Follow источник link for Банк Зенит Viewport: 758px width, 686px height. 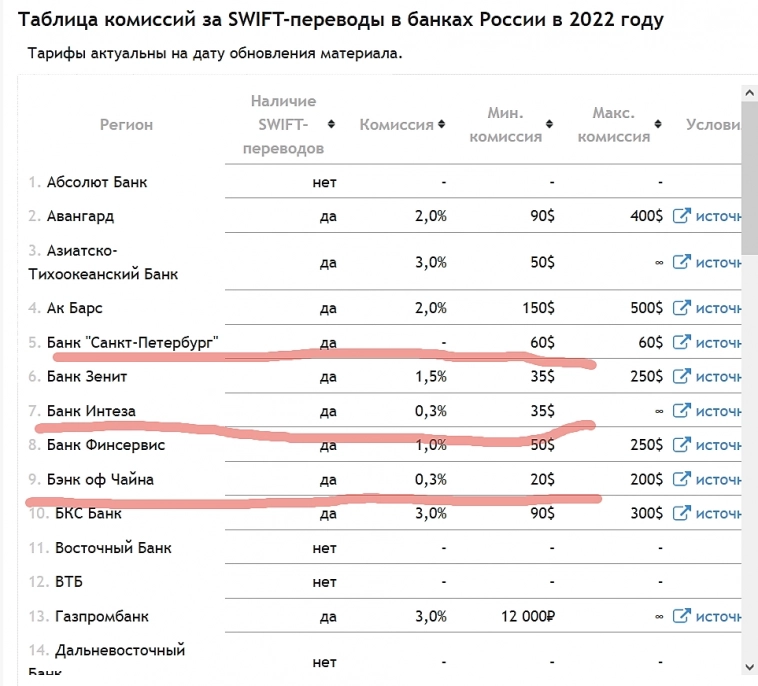tap(718, 377)
